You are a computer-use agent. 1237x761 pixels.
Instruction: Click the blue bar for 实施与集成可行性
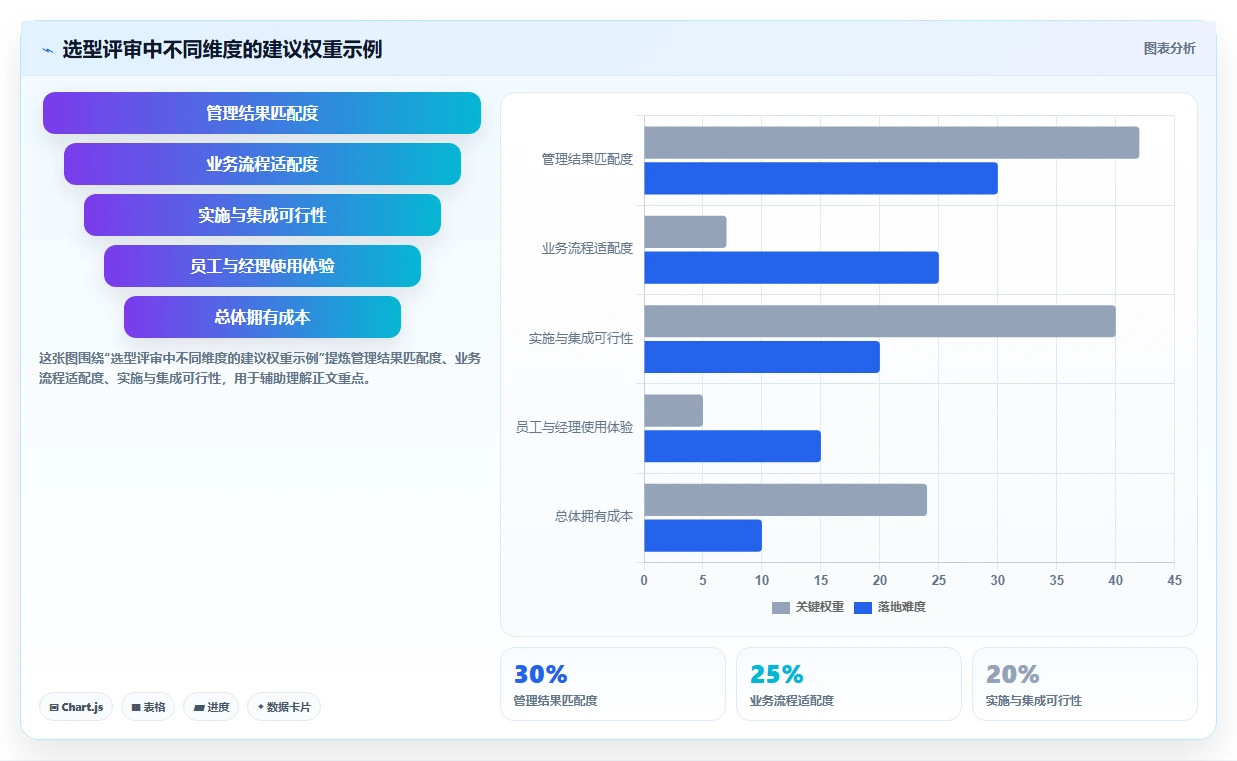[762, 357]
